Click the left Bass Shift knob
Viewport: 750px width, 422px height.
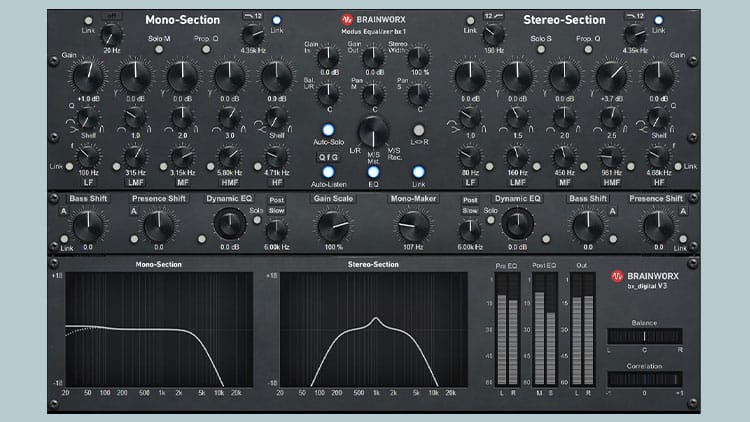point(88,226)
